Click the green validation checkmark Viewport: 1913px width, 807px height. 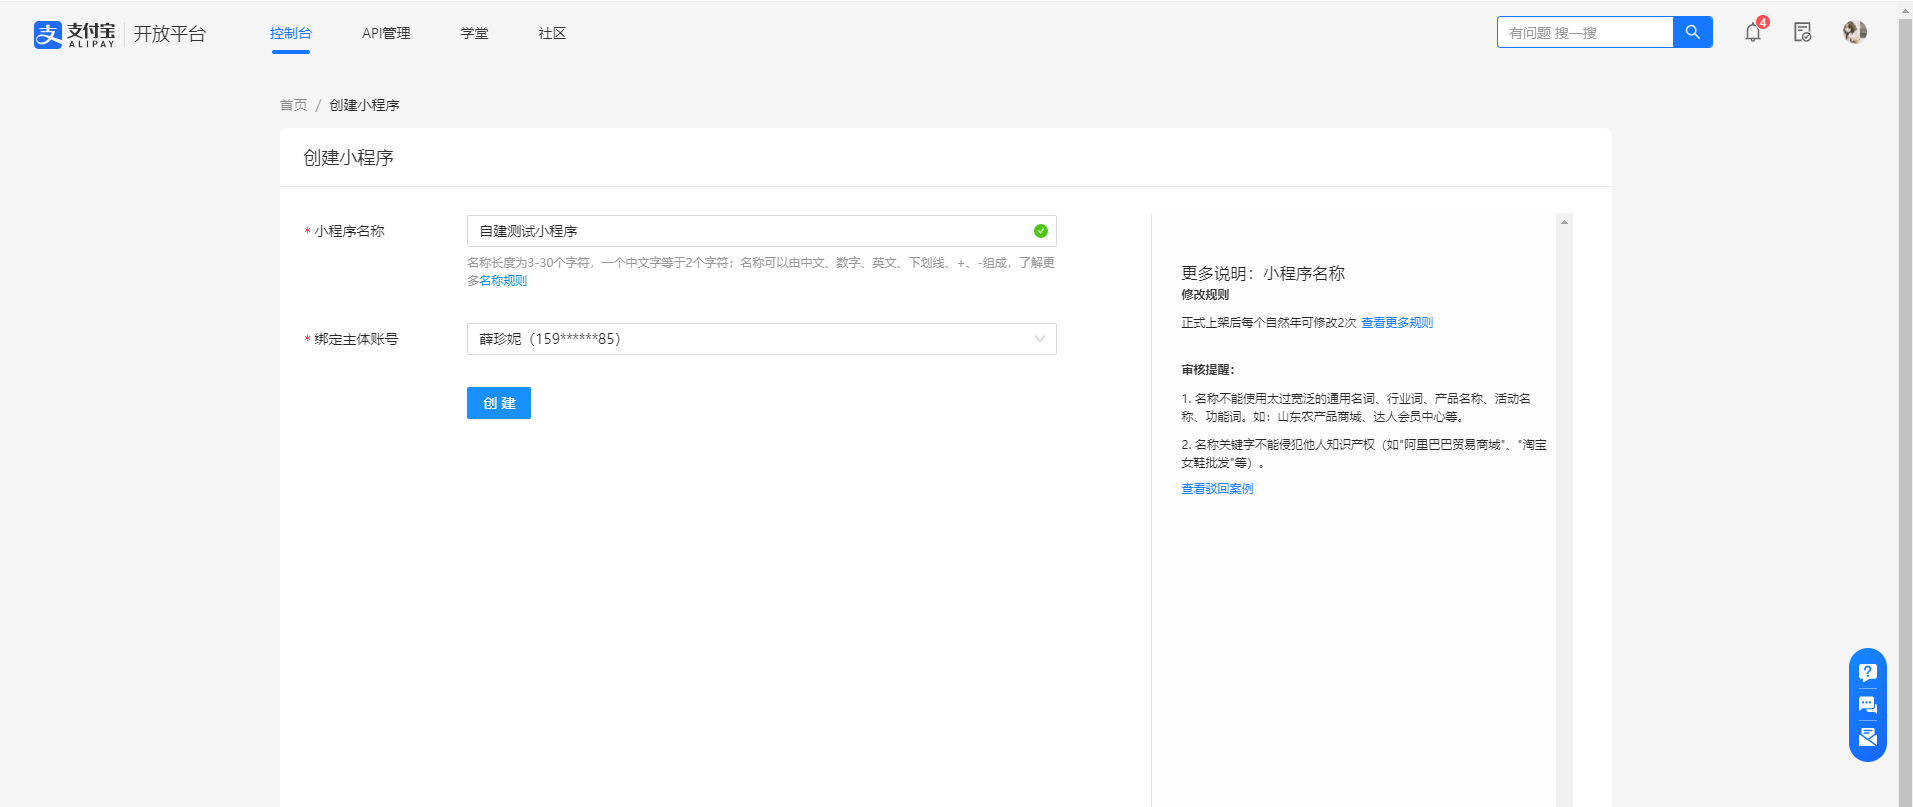[1041, 231]
